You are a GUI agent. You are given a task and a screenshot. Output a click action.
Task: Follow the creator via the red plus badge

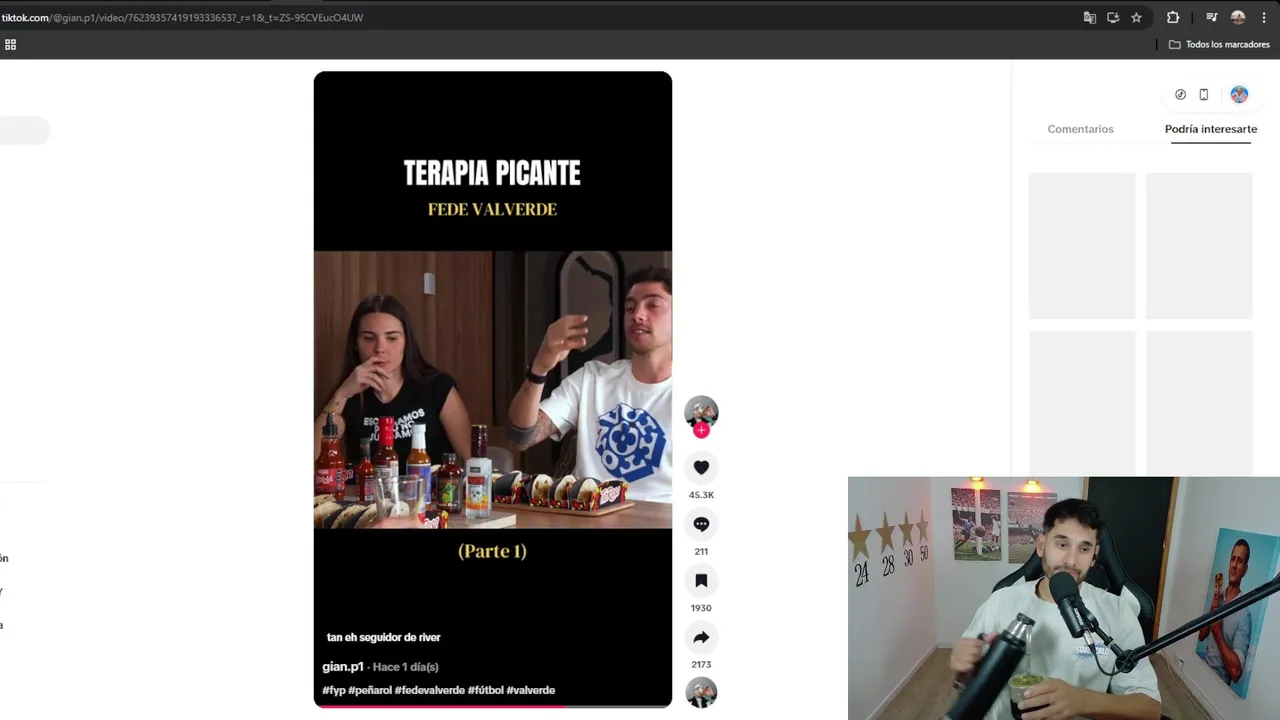[701, 430]
